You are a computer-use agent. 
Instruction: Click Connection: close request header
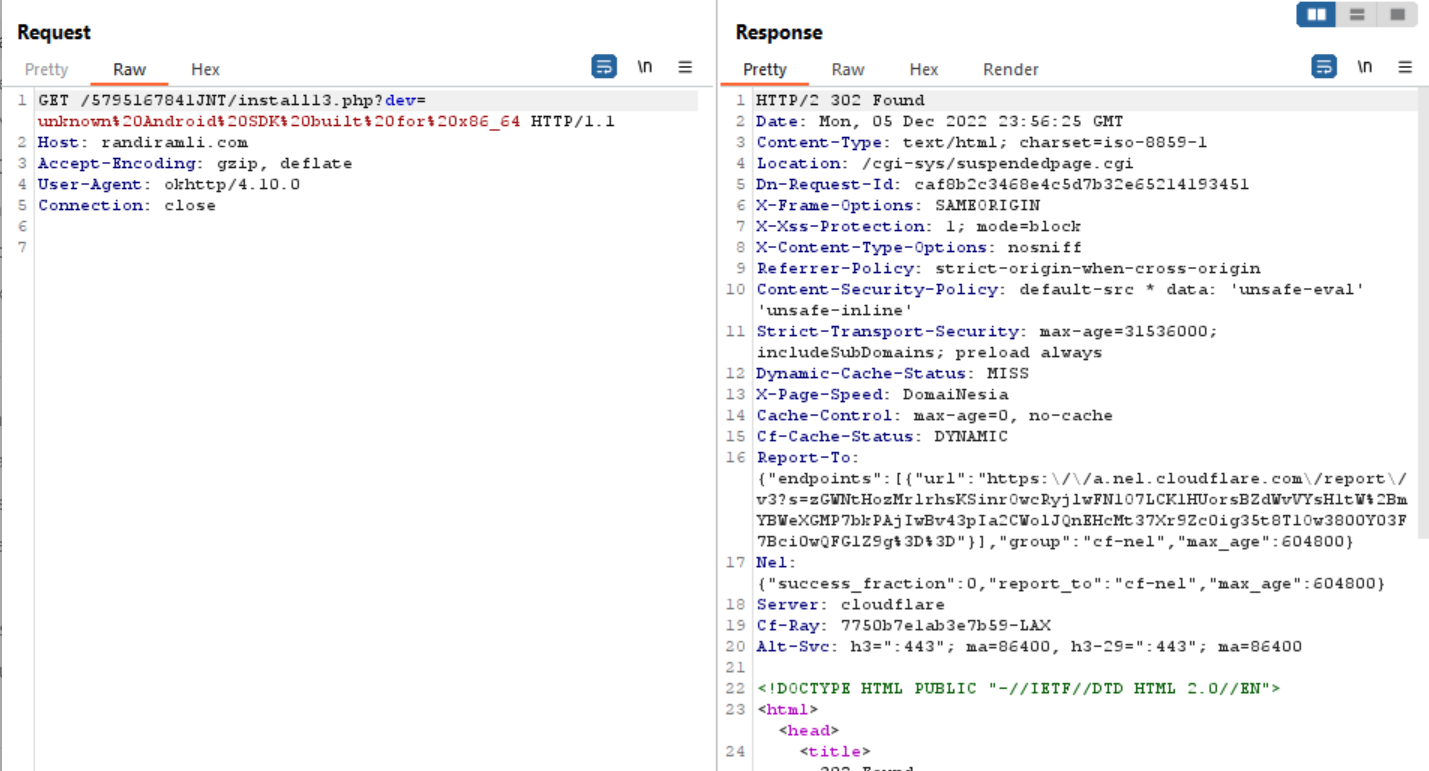[x=127, y=205]
